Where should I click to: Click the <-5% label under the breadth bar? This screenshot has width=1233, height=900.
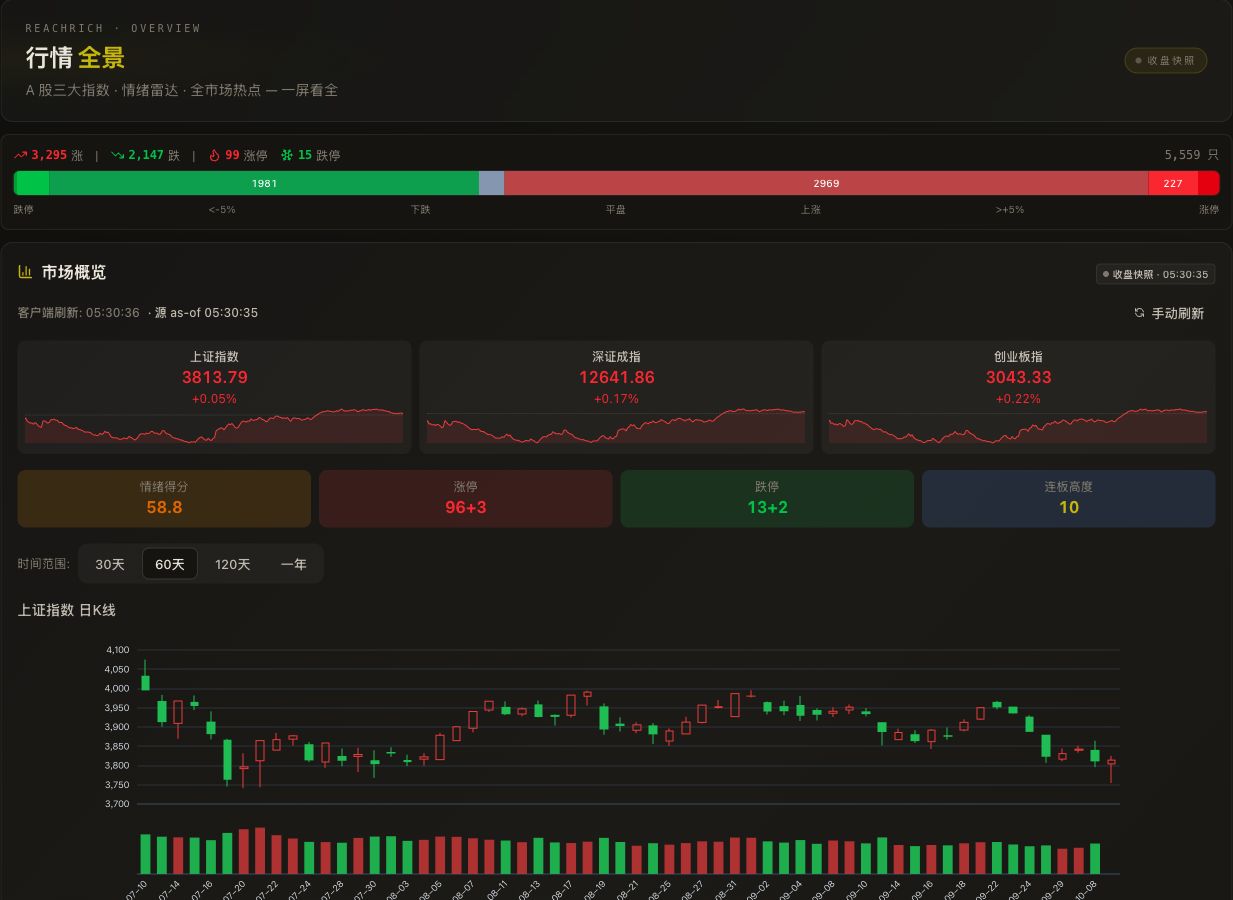point(222,210)
